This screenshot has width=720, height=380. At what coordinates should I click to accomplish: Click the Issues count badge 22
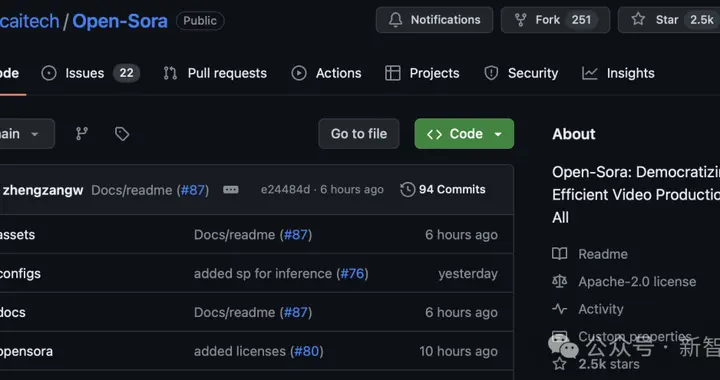click(126, 73)
